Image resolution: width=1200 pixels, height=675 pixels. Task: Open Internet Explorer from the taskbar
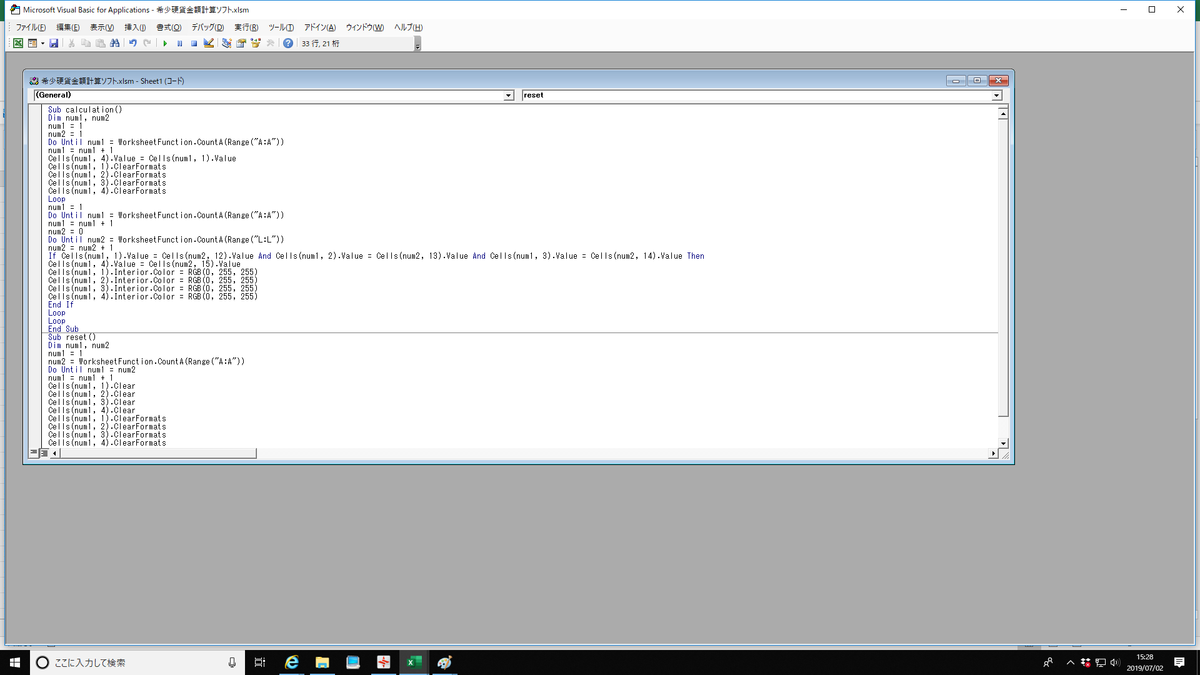tap(293, 662)
